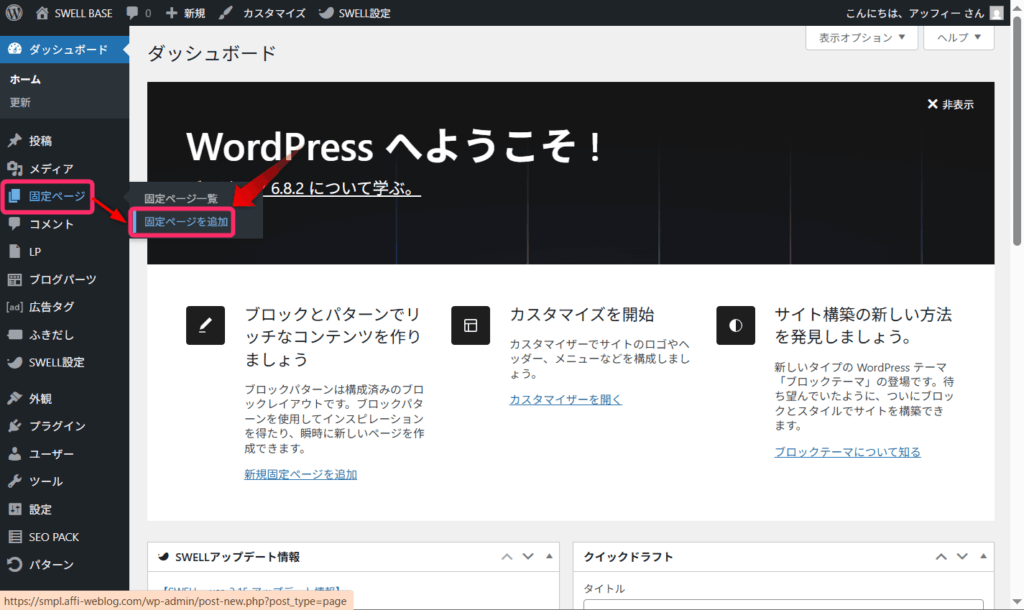1024x610 pixels.
Task: Open プラグイン plug icon
Action: click(x=14, y=426)
